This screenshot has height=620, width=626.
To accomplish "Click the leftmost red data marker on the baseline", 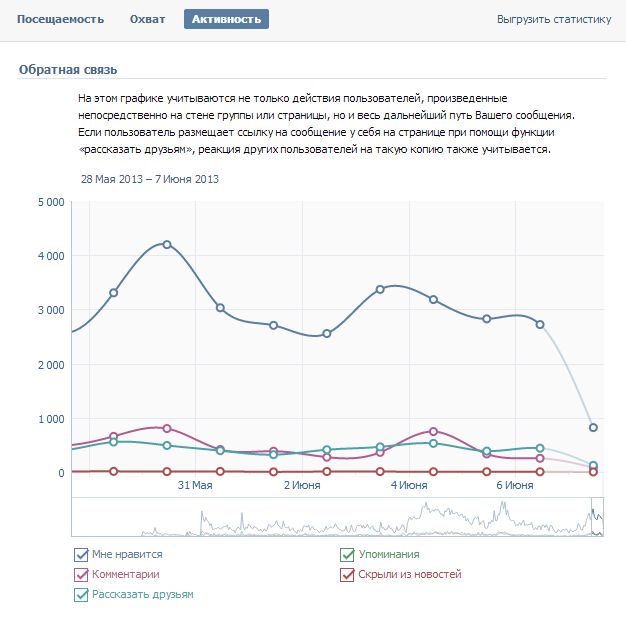I will point(114,471).
